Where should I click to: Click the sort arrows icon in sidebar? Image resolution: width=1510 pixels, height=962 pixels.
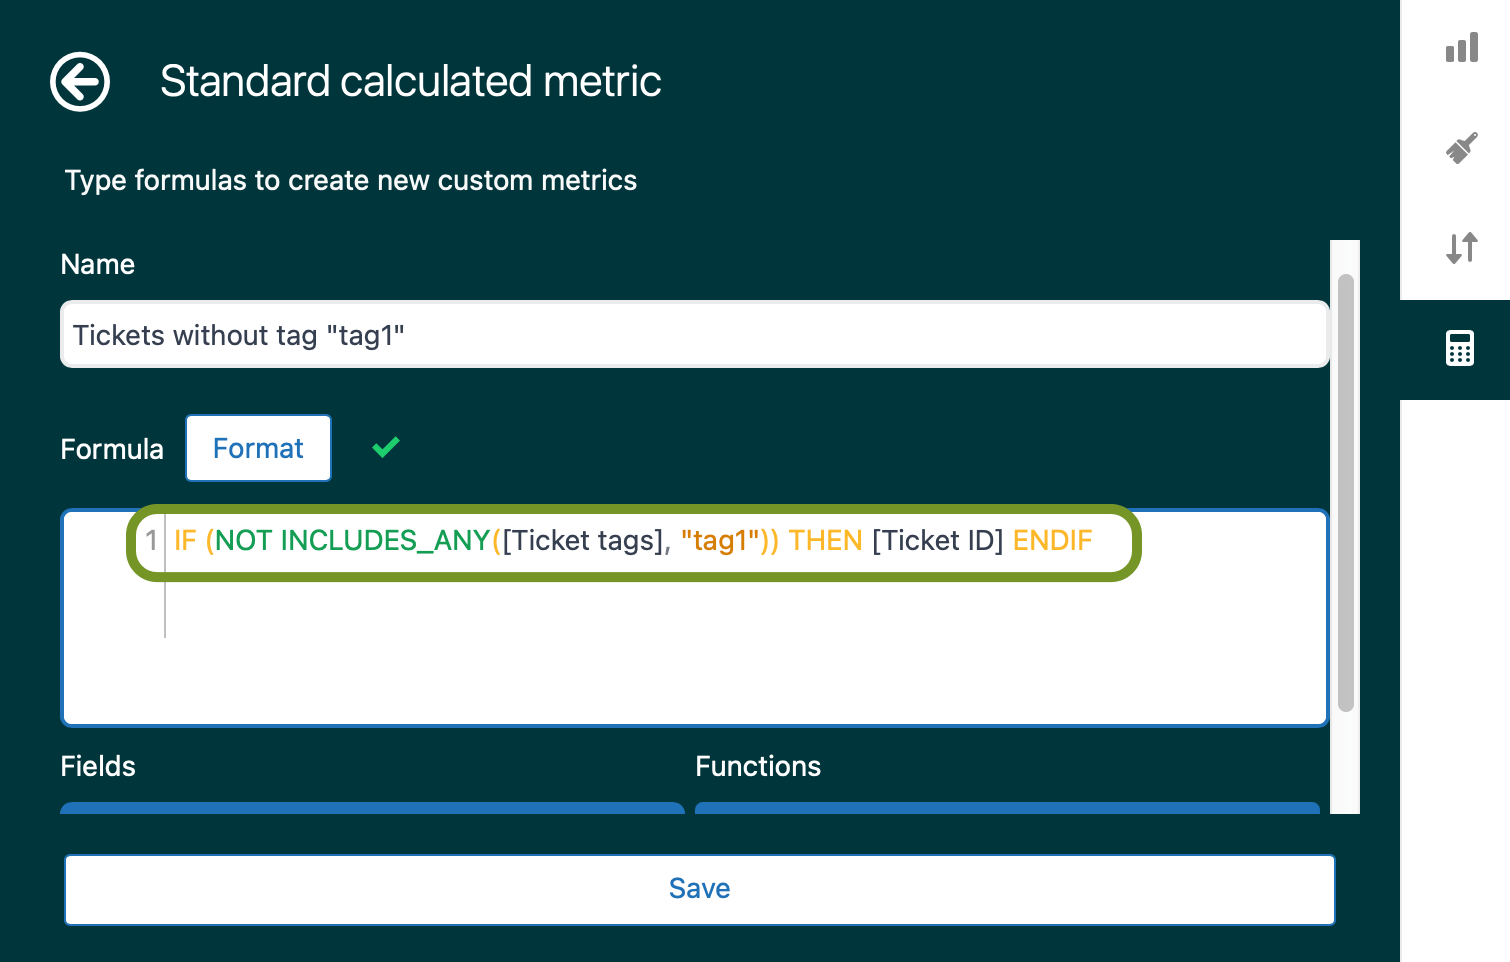(1461, 248)
